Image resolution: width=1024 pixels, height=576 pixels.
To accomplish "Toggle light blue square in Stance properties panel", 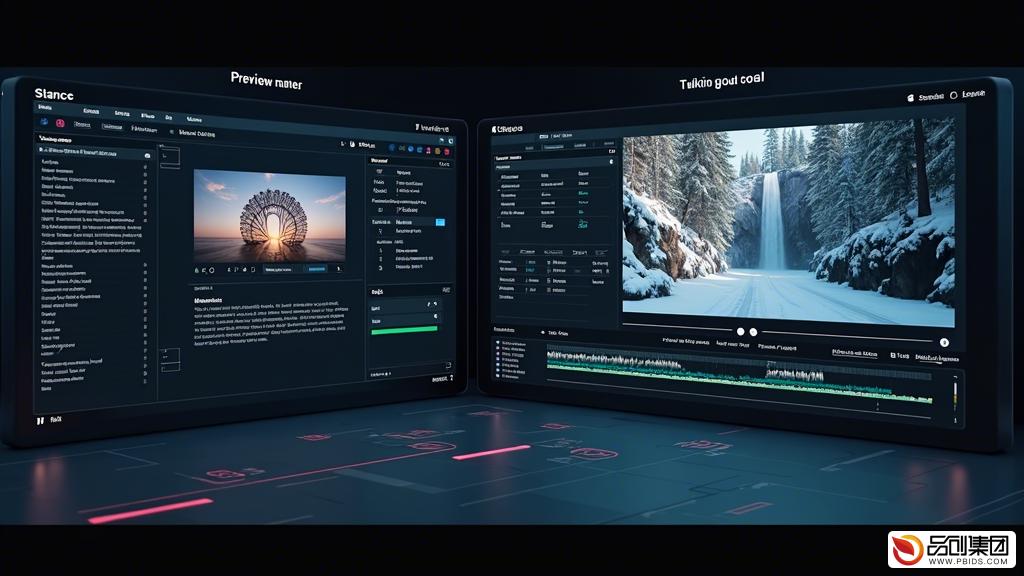I will 440,223.
